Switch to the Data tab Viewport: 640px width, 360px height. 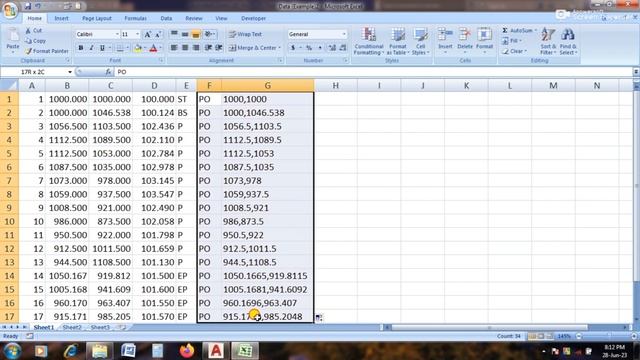click(x=166, y=18)
